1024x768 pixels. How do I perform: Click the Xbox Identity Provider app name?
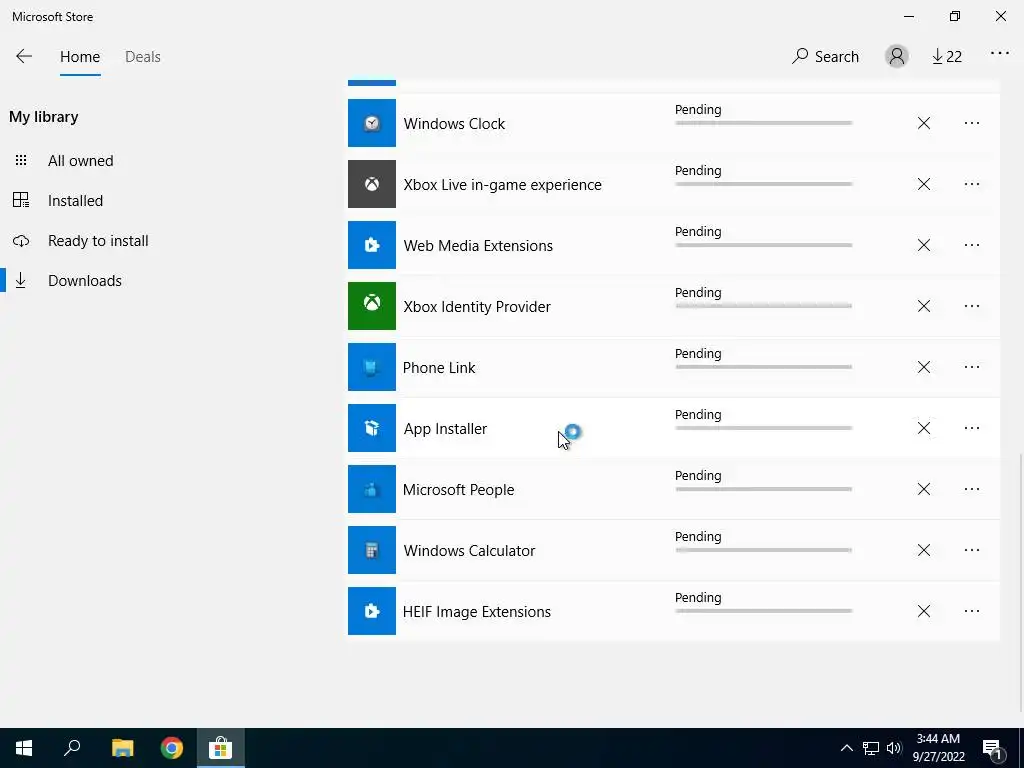[477, 306]
